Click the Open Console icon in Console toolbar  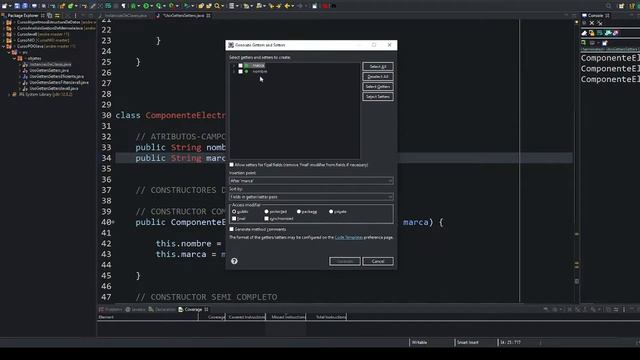coord(604,43)
